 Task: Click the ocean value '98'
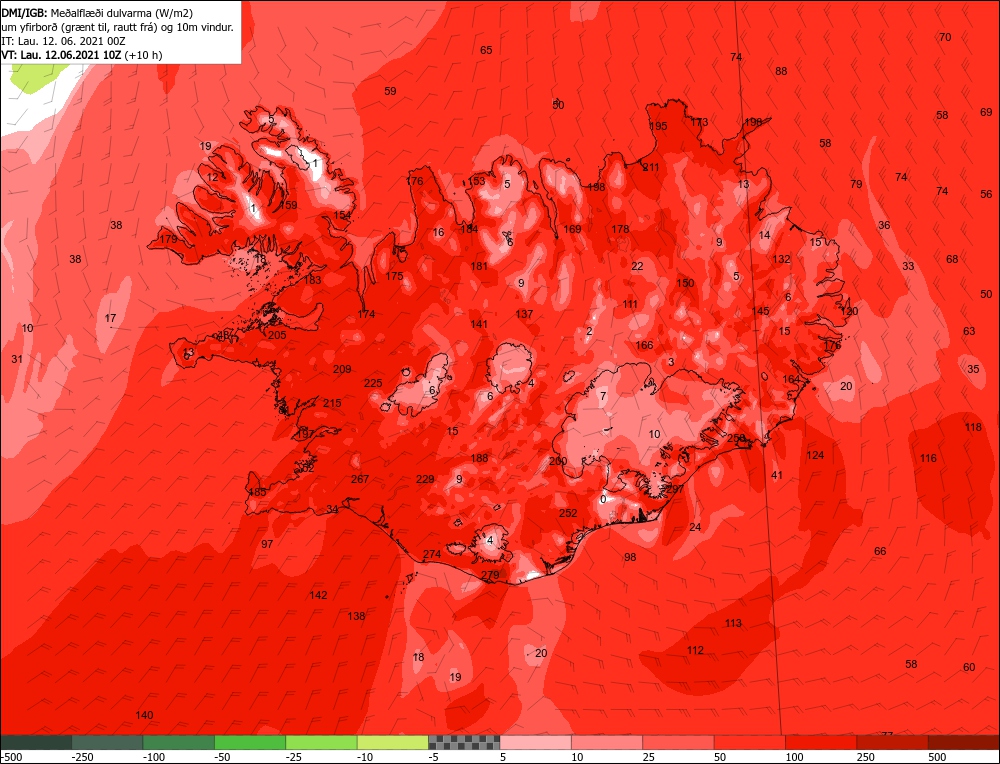pyautogui.click(x=630, y=557)
